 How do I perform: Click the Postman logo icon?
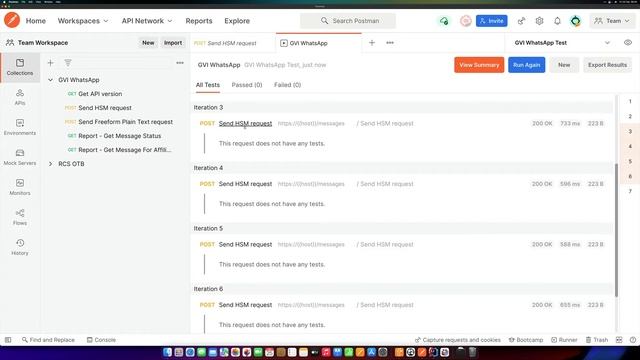[x=12, y=20]
